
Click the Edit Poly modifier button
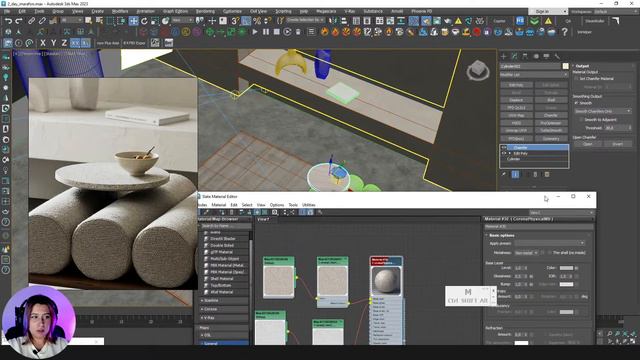click(x=516, y=85)
